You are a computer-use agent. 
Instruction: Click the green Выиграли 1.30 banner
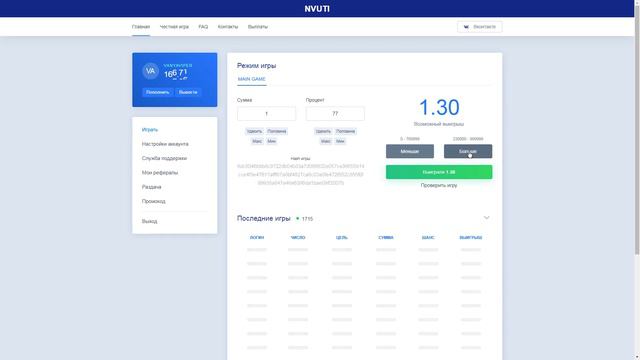coord(439,172)
